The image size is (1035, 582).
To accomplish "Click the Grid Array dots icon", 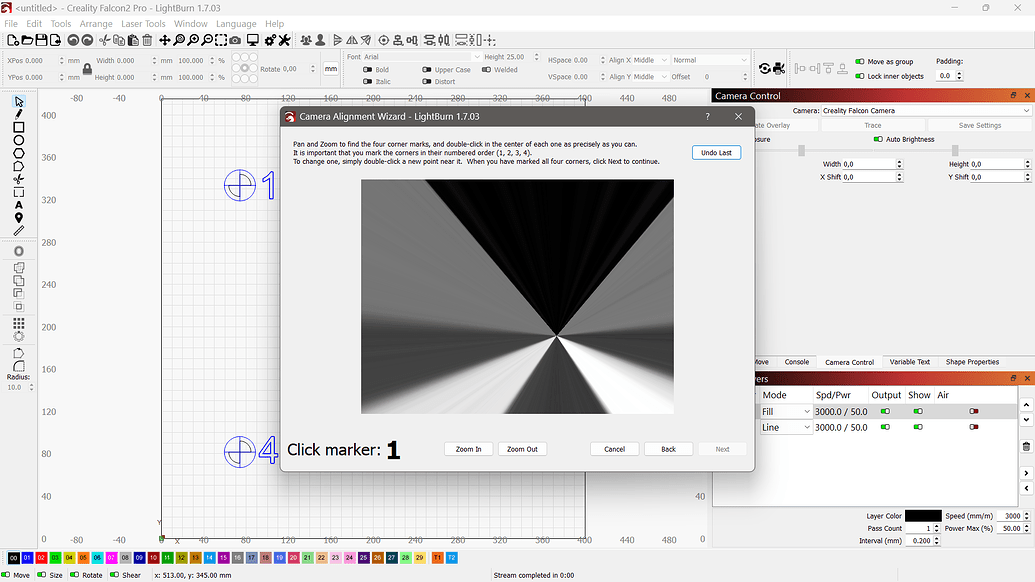I will pyautogui.click(x=18, y=323).
